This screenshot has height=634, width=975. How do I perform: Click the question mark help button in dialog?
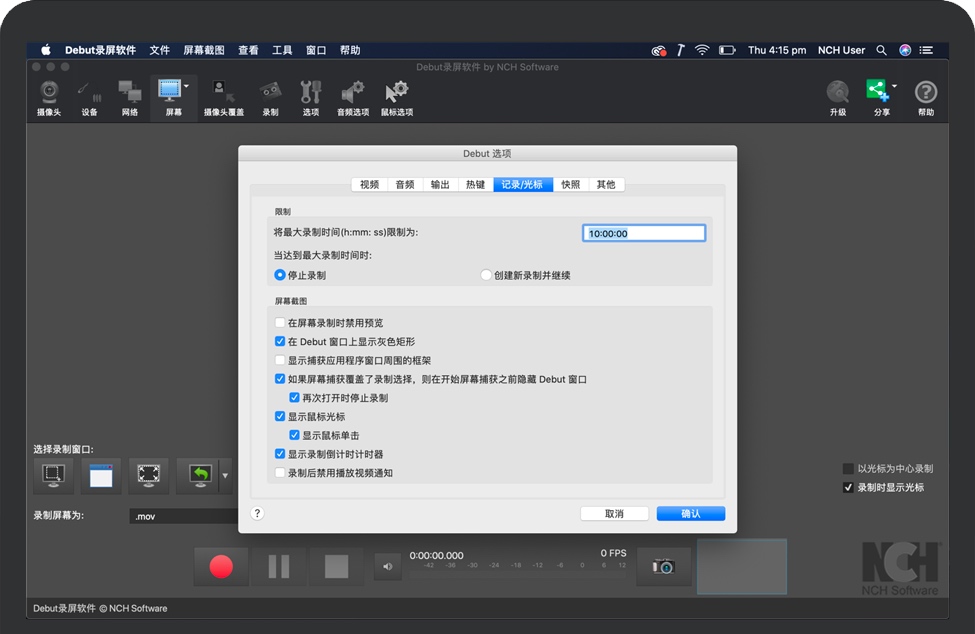tap(257, 513)
